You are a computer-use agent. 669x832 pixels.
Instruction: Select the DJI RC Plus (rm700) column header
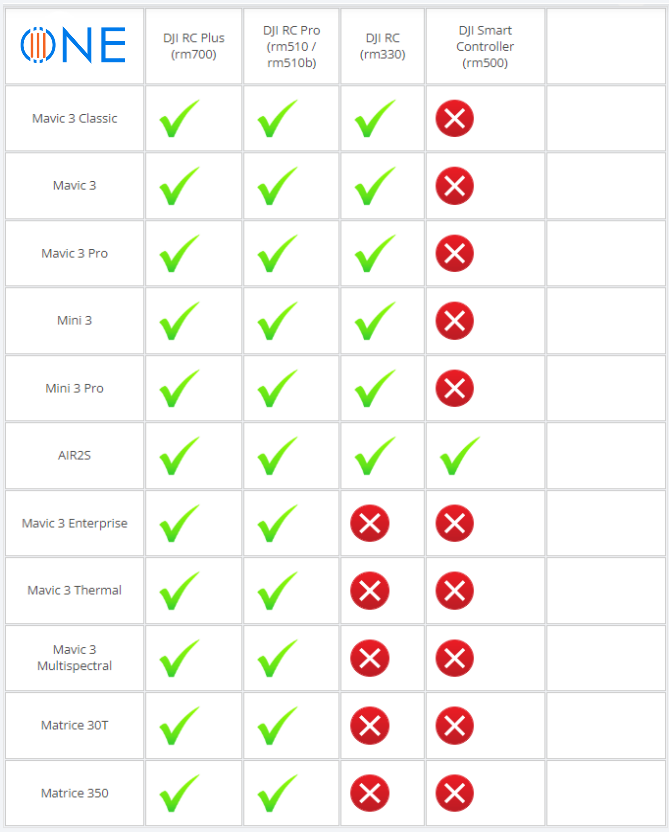point(194,46)
